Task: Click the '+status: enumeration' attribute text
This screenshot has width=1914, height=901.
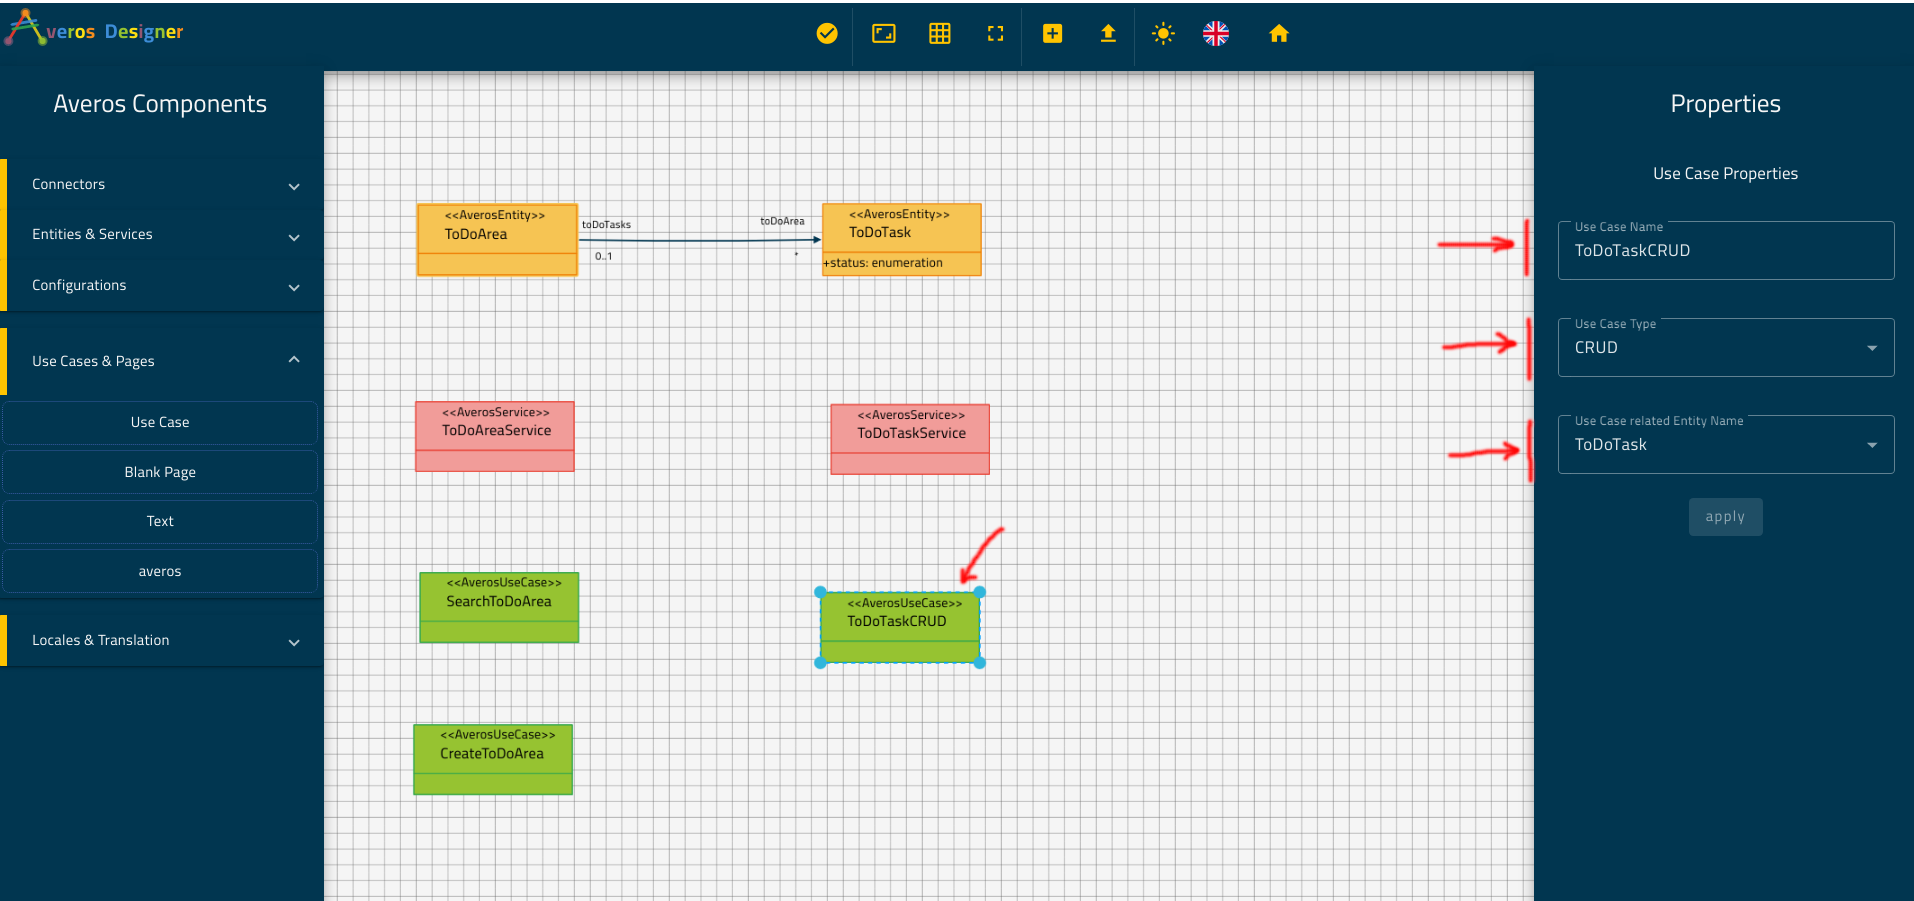Action: click(883, 264)
